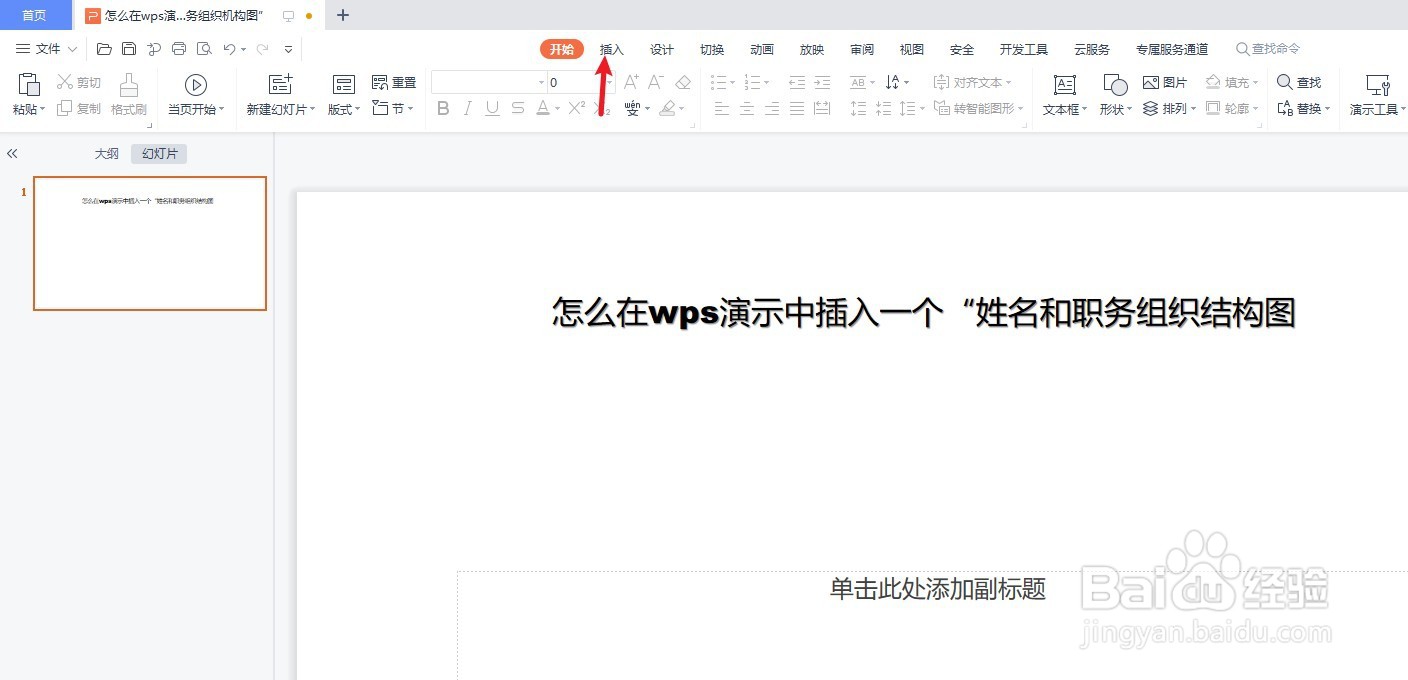Select slide 1 thumbnail
1408x680 pixels.
click(x=150, y=243)
